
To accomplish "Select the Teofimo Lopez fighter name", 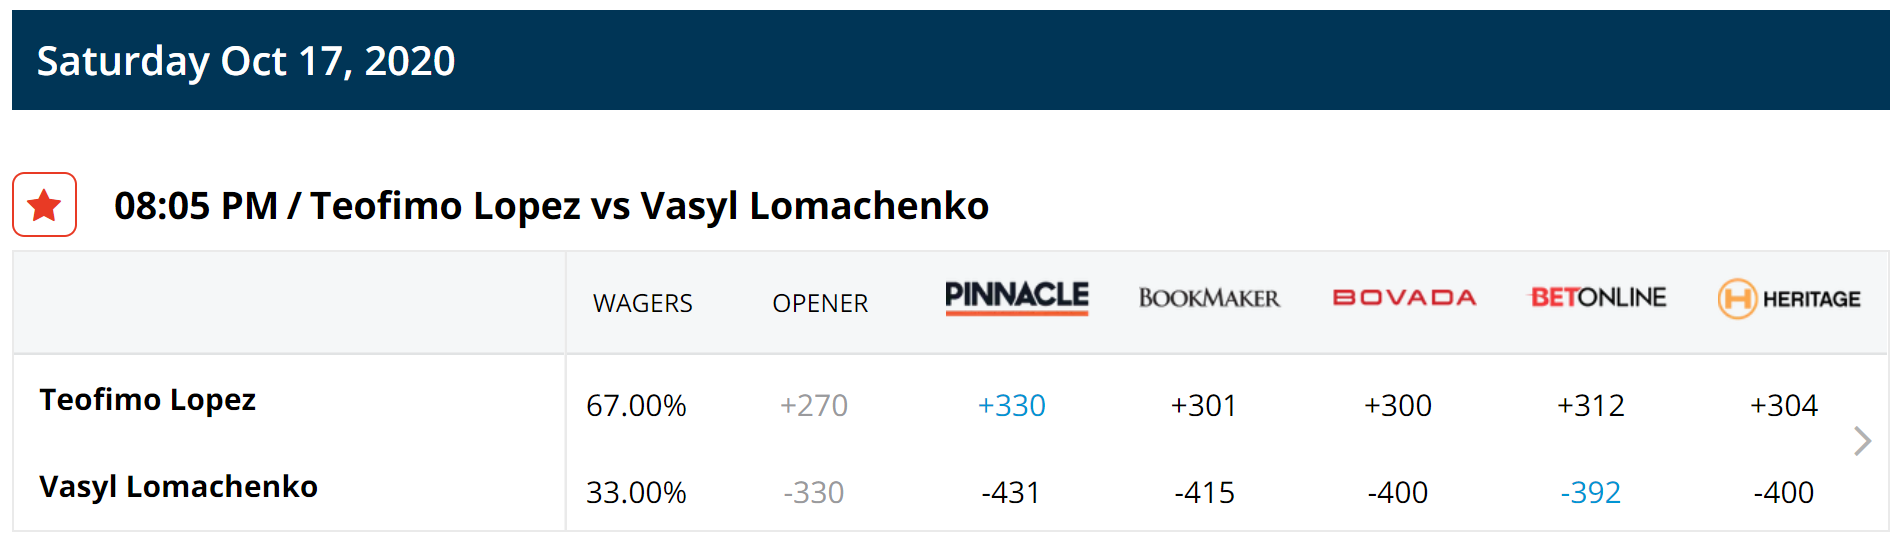I will (148, 400).
